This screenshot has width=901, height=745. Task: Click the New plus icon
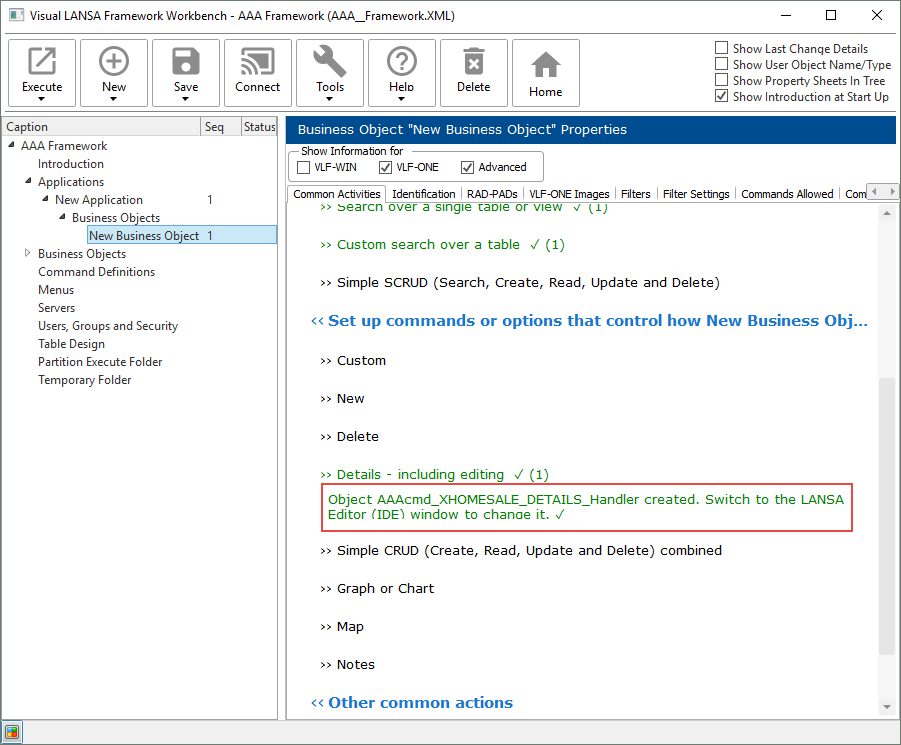114,64
